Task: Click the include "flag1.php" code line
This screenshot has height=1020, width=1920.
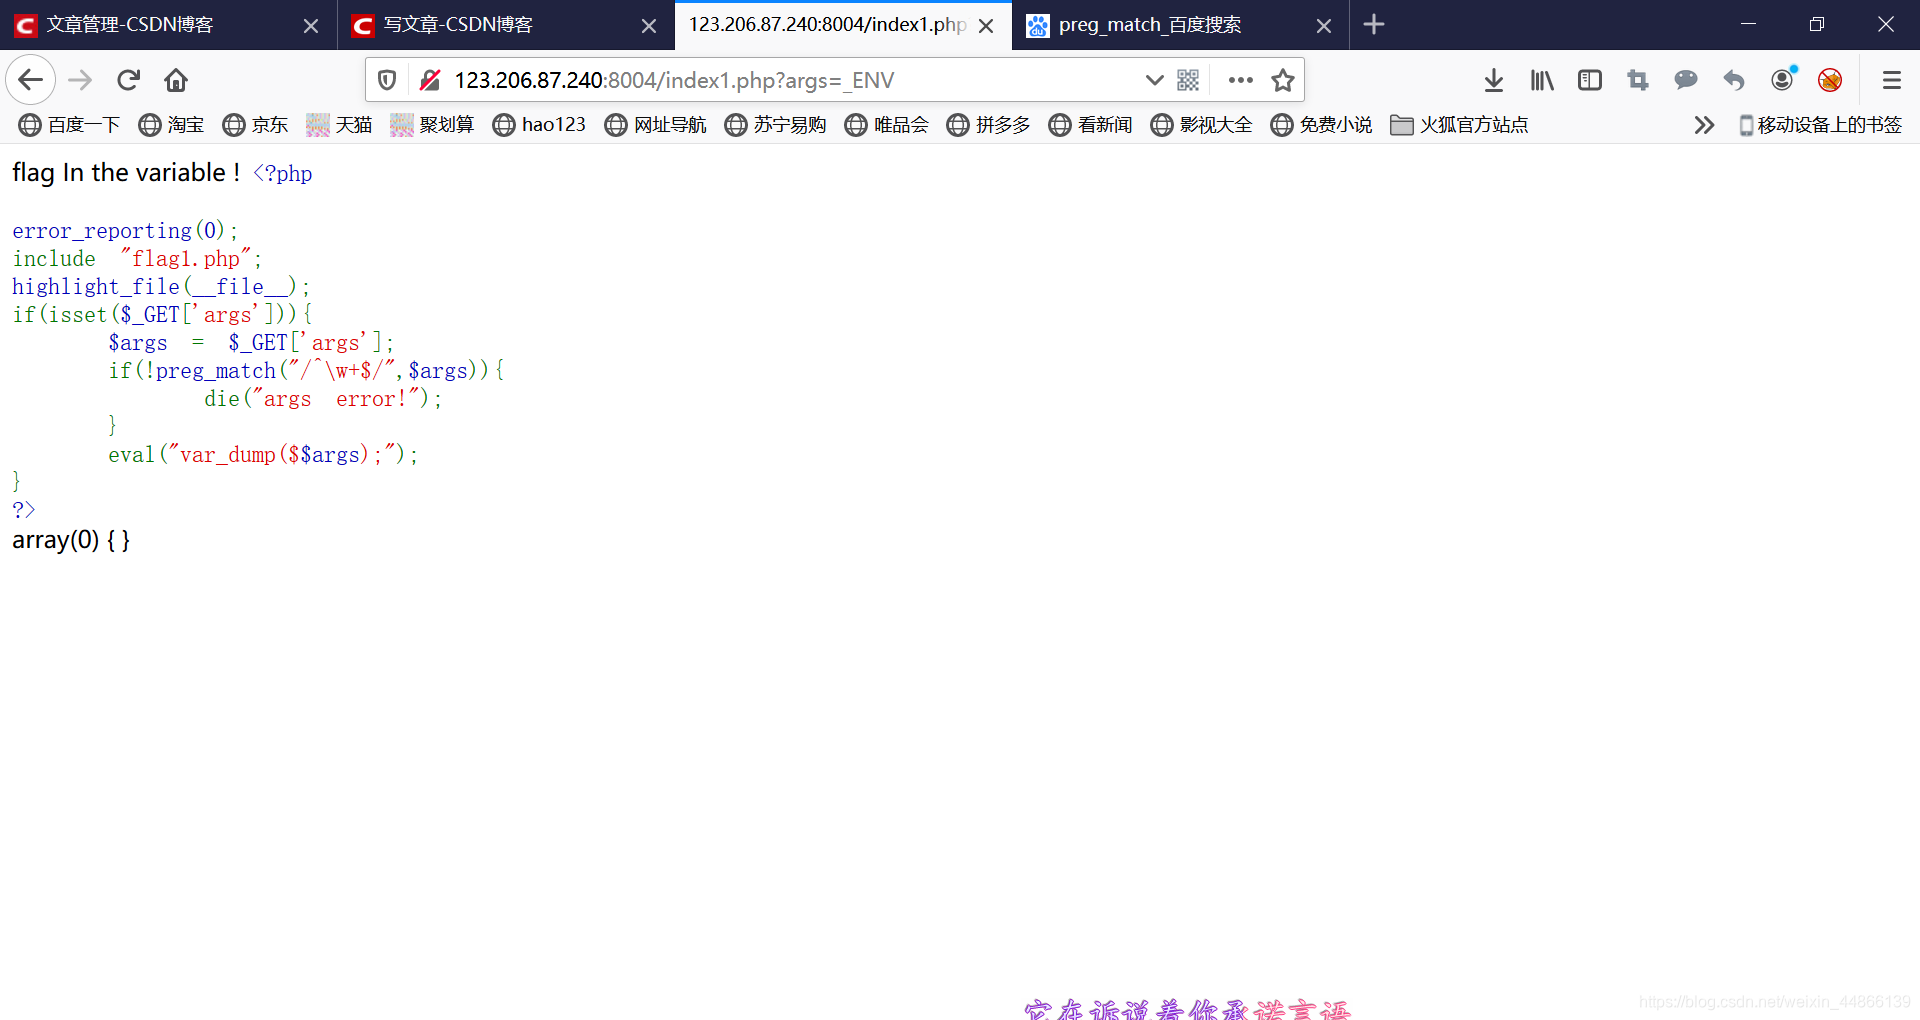Action: pos(137,259)
